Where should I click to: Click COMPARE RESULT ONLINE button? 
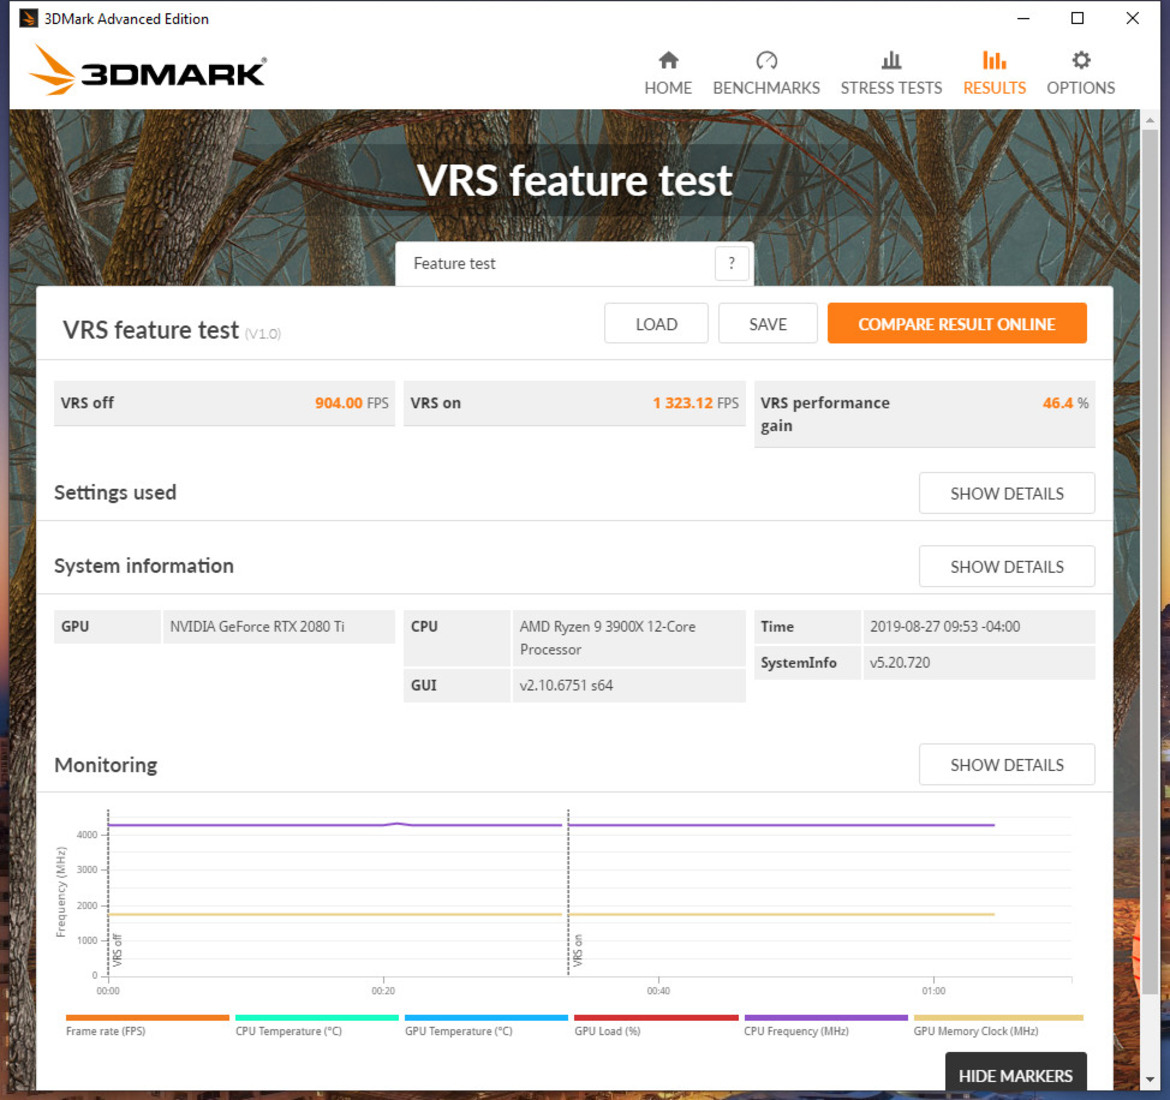click(x=957, y=324)
